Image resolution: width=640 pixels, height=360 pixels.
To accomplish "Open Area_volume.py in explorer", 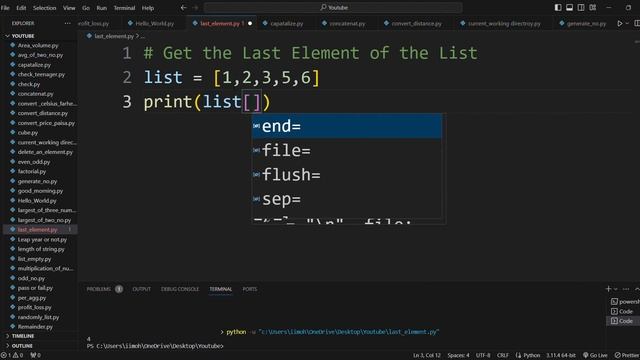I will [38, 45].
